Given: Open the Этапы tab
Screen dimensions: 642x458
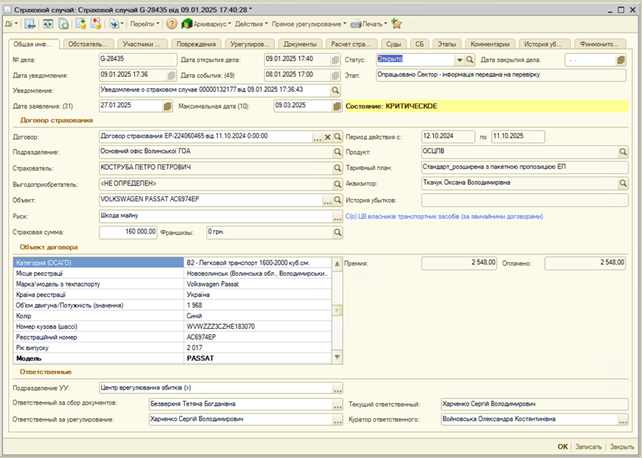Looking at the screenshot, I should [x=447, y=44].
